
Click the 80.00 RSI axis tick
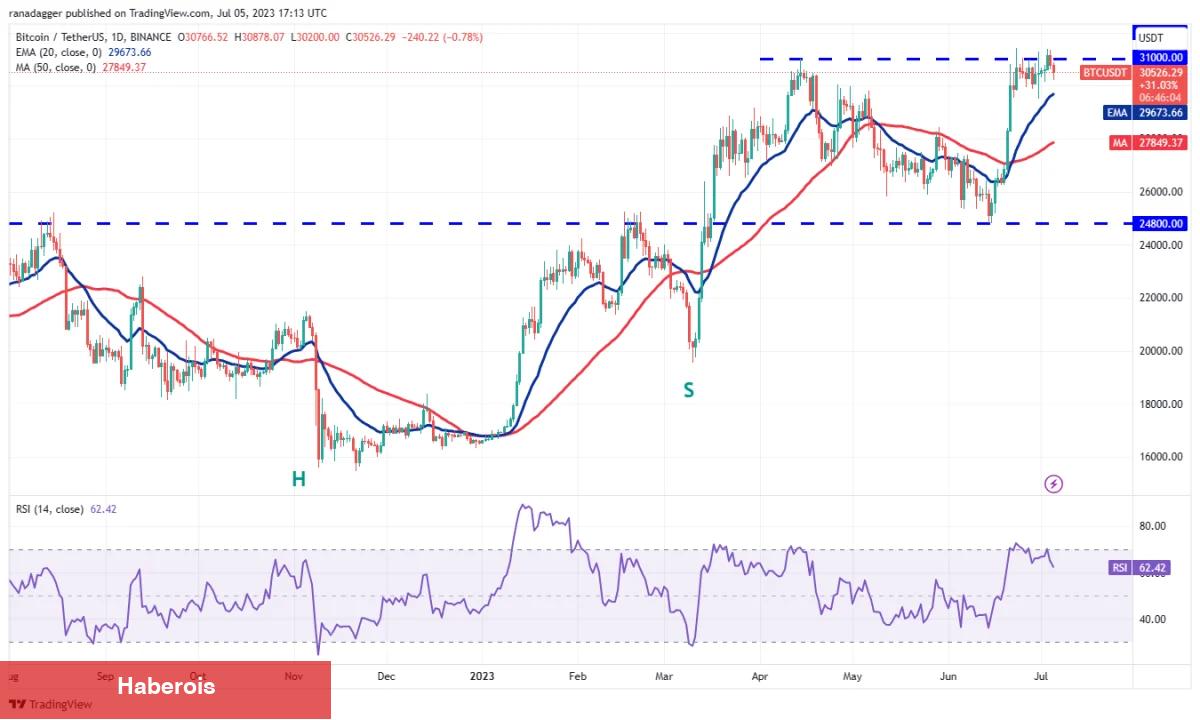click(x=1152, y=526)
